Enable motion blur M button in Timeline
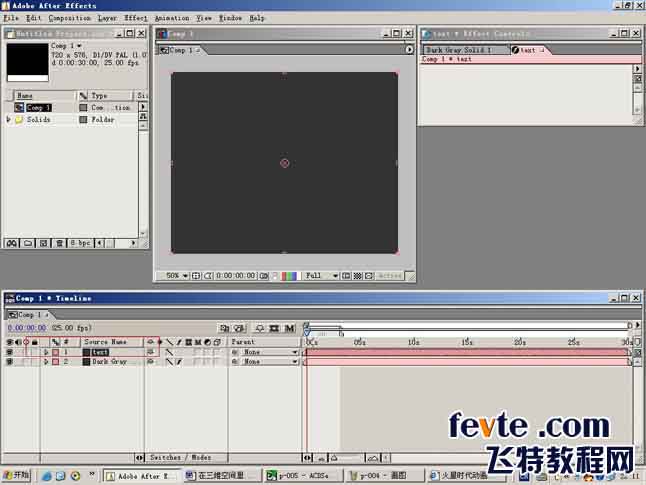Screen dimensions: 646x485 pos(290,328)
